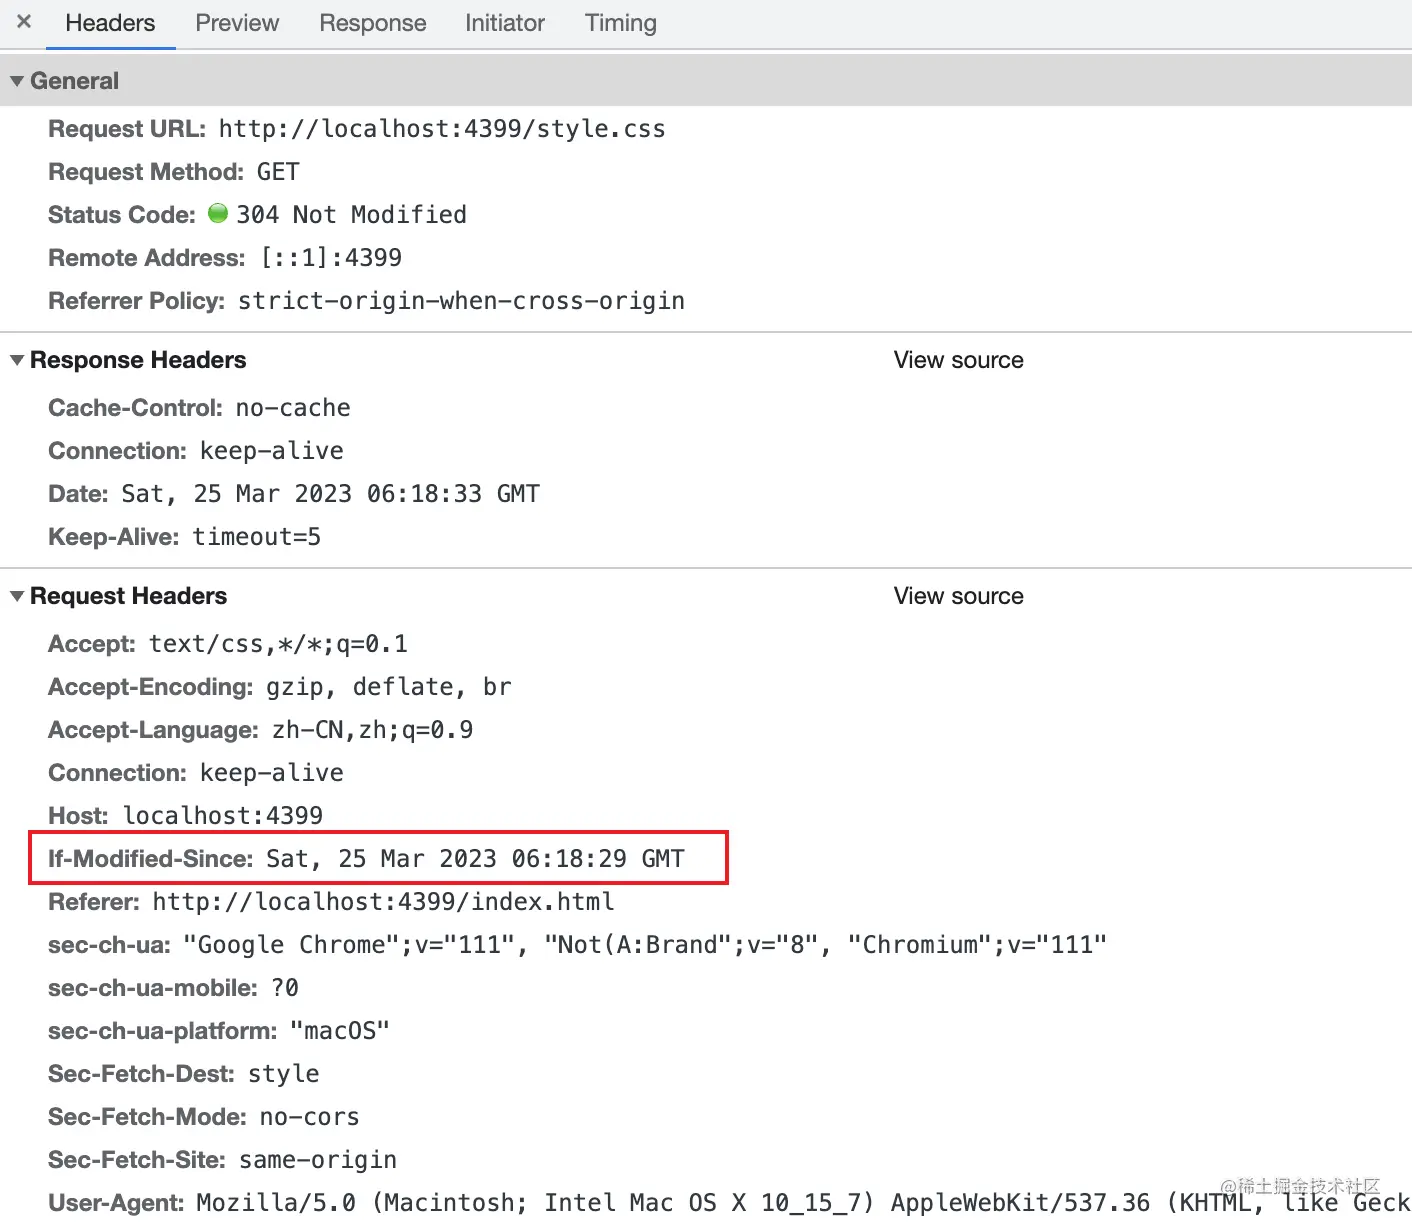Screen dimensions: 1412x1228
Task: Click the Request URL label
Action: pos(127,129)
